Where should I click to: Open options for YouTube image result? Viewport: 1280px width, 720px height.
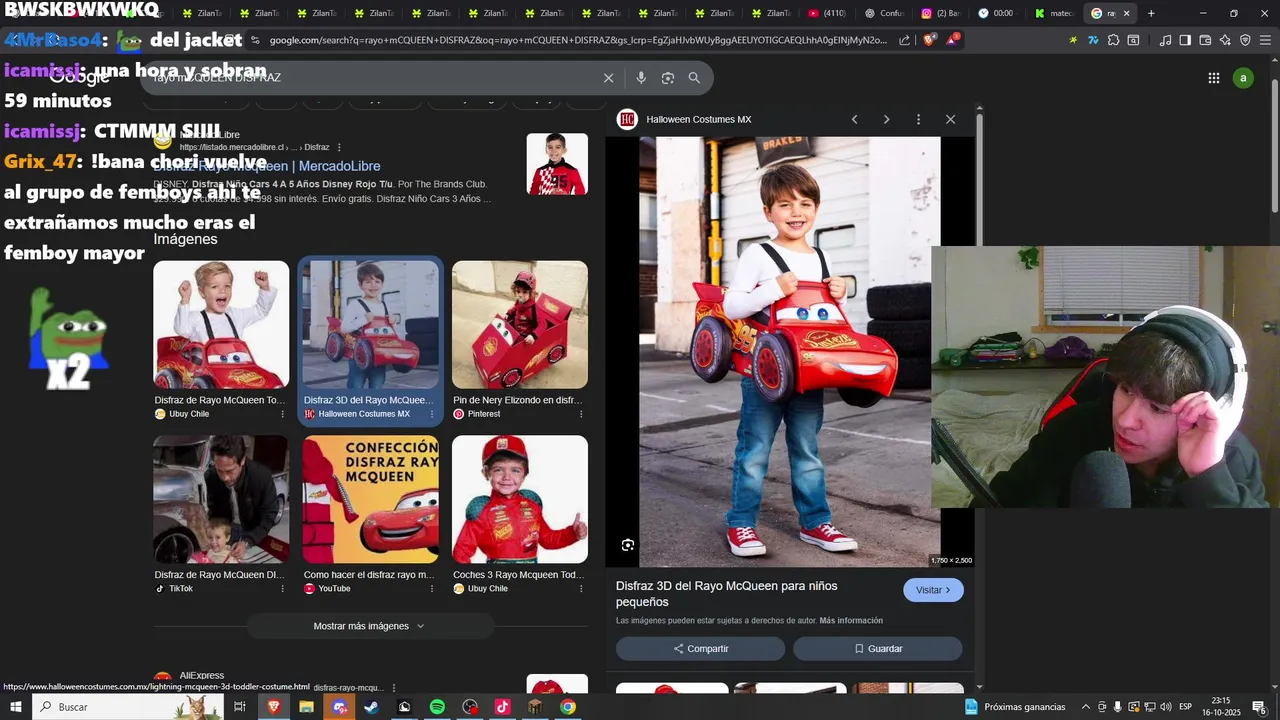click(432, 589)
